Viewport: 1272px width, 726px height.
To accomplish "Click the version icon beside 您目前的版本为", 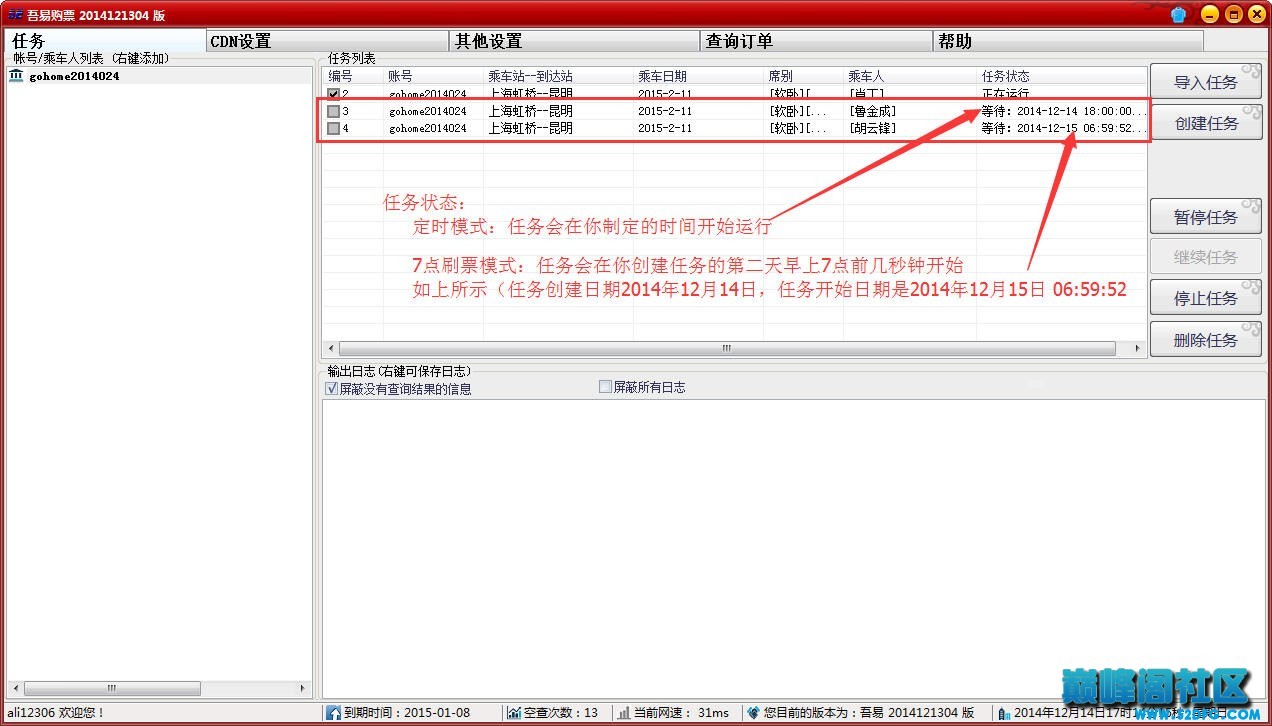I will (x=753, y=713).
